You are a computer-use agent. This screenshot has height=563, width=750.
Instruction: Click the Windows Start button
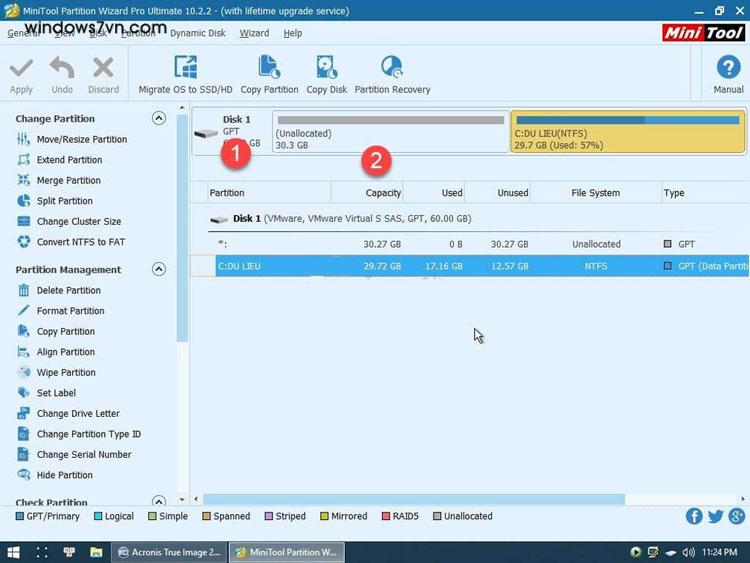(x=13, y=552)
